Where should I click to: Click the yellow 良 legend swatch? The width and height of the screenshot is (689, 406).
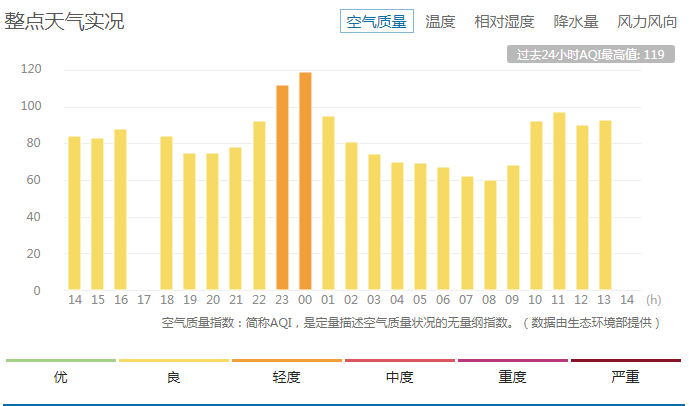click(174, 360)
